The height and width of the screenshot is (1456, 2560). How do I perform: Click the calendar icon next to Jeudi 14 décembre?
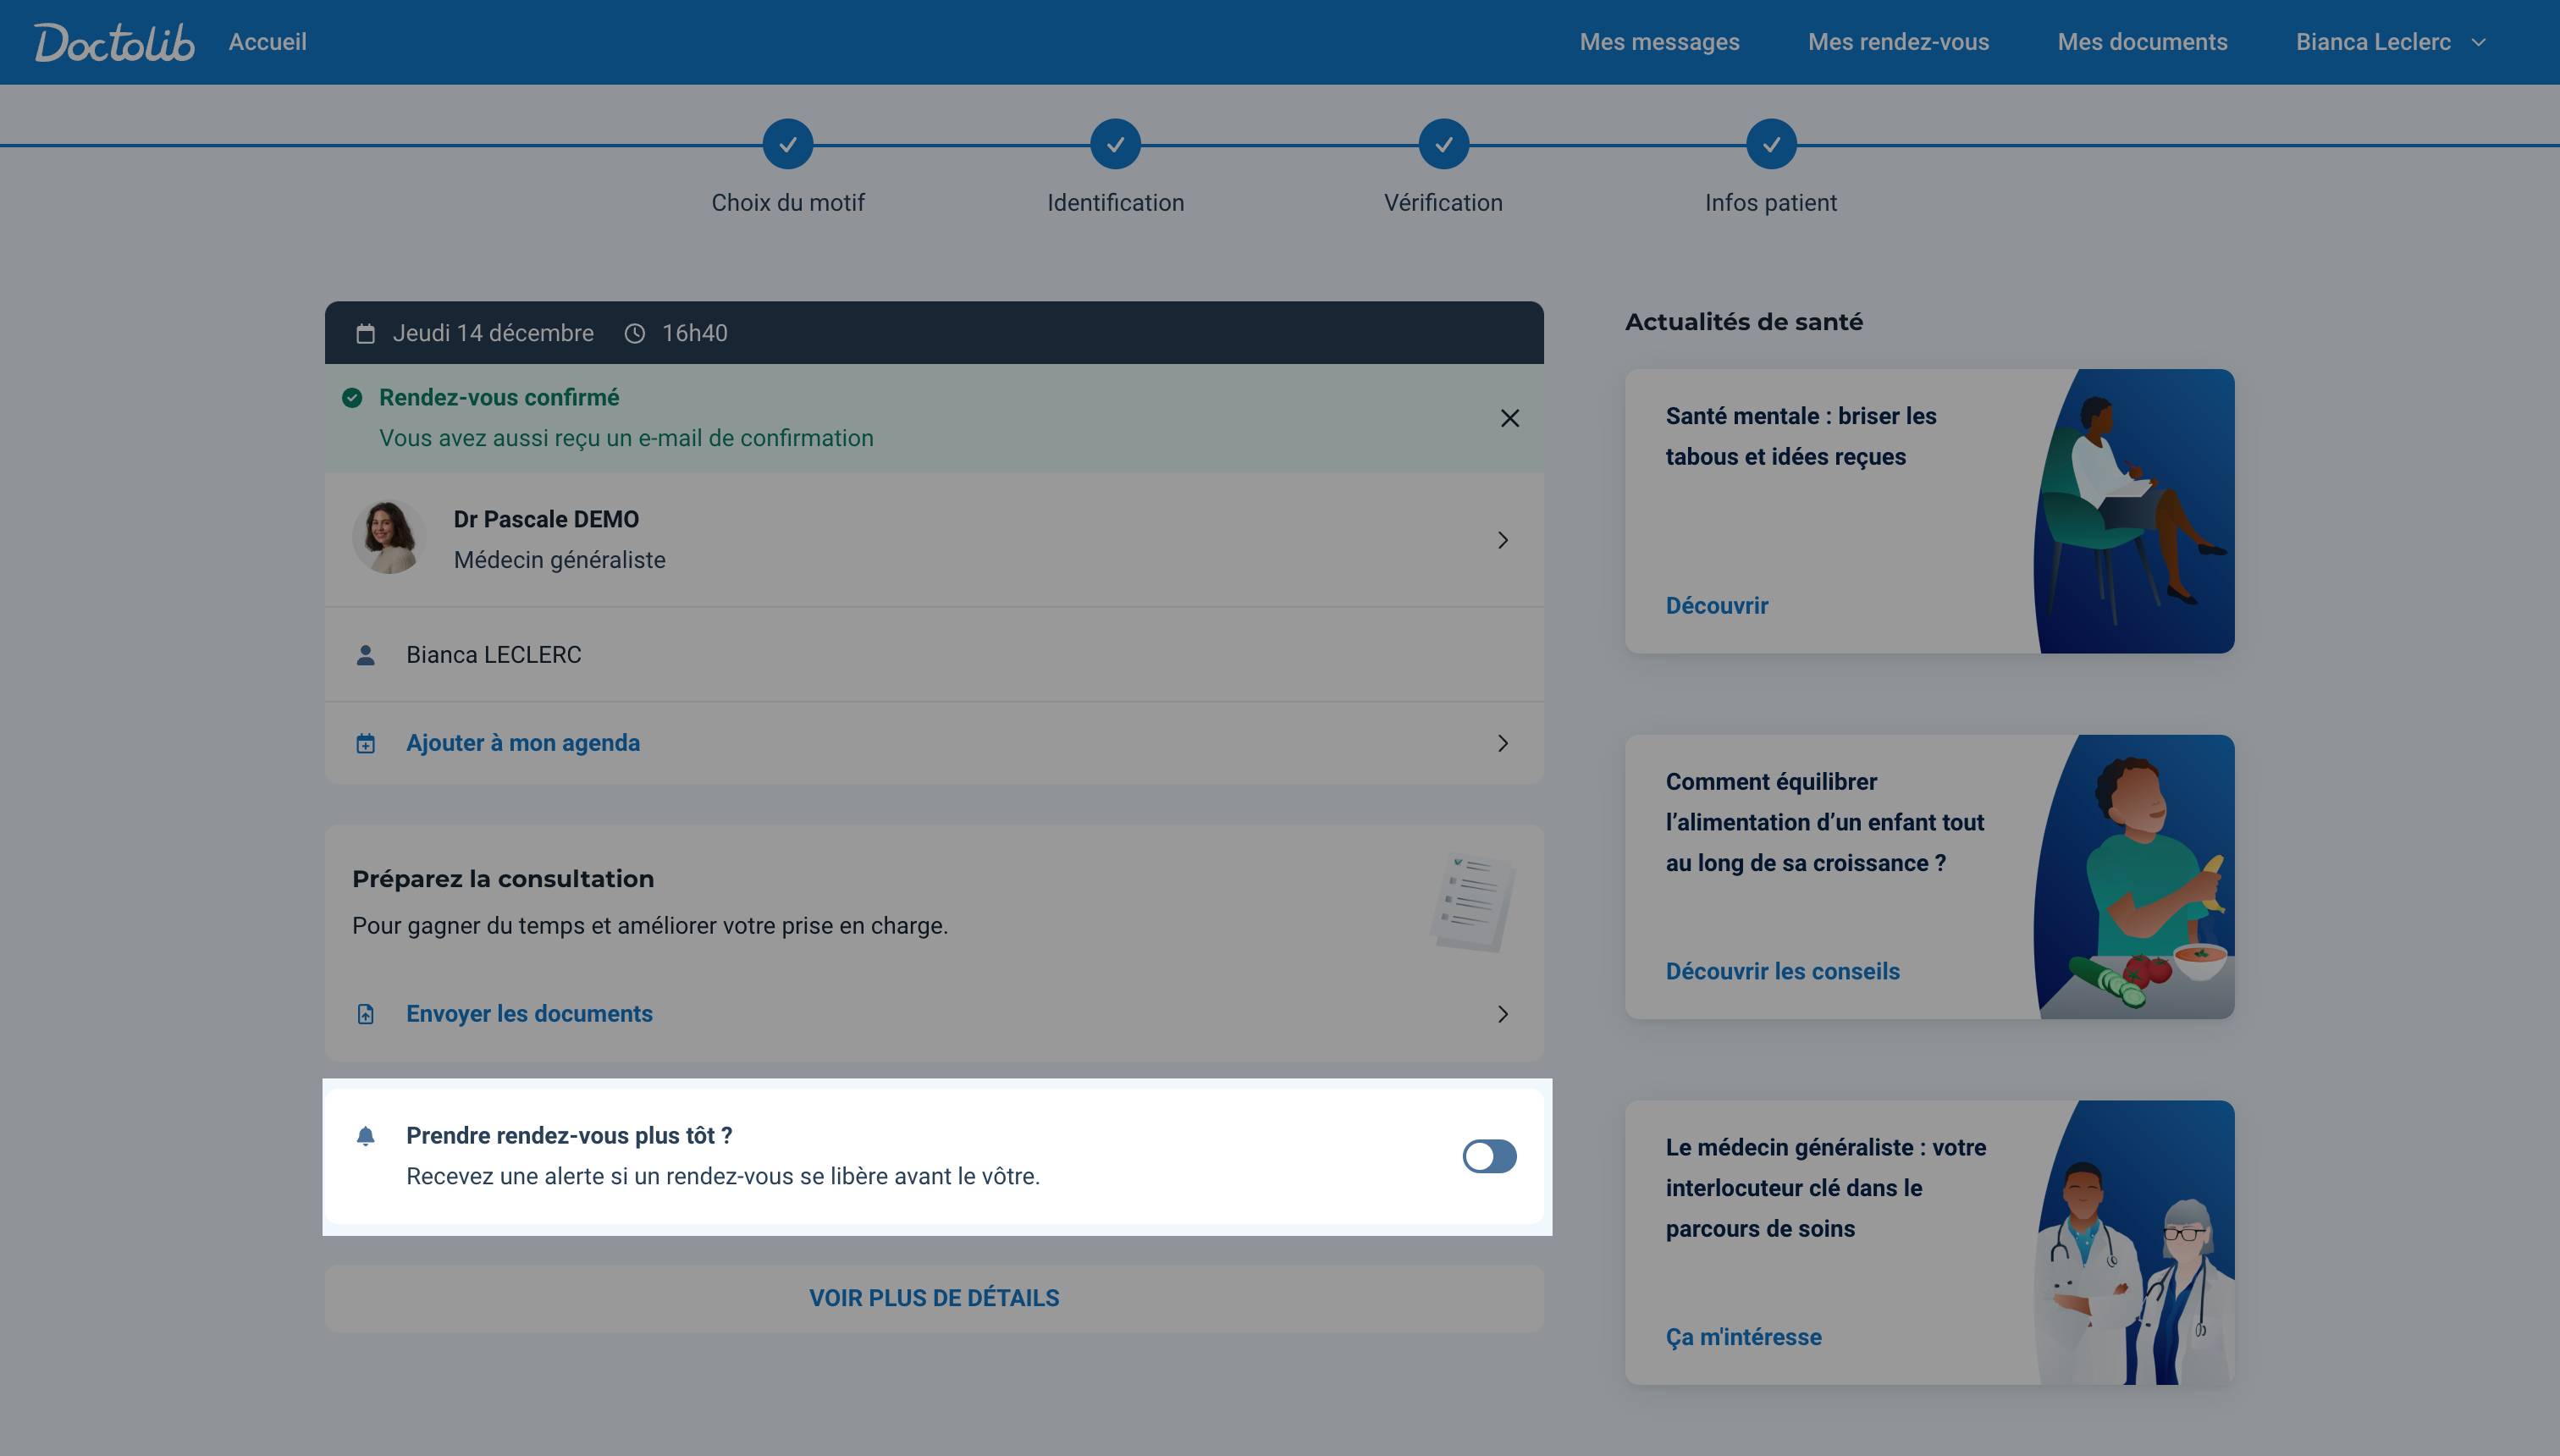click(366, 333)
